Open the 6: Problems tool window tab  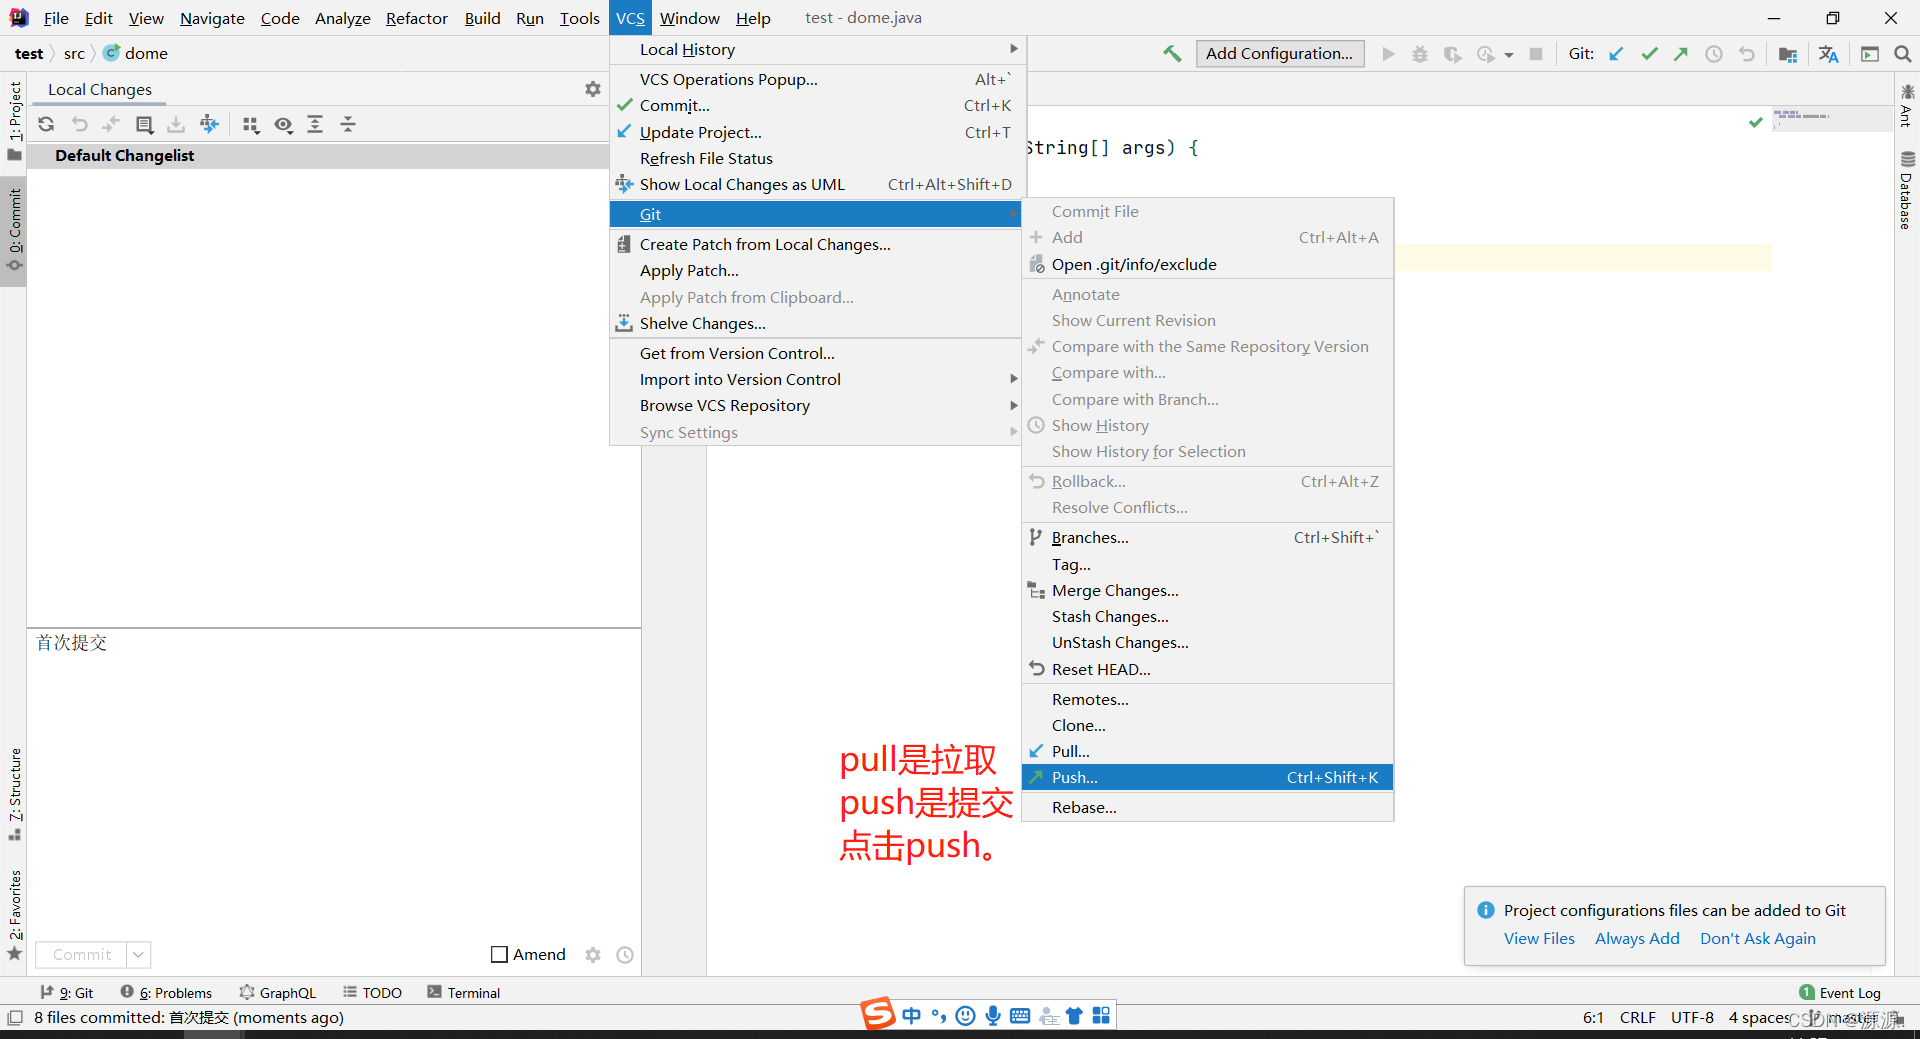(x=166, y=992)
